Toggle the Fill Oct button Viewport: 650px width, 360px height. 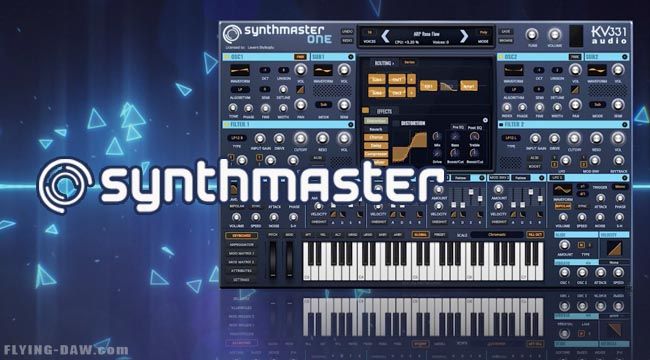[535, 235]
